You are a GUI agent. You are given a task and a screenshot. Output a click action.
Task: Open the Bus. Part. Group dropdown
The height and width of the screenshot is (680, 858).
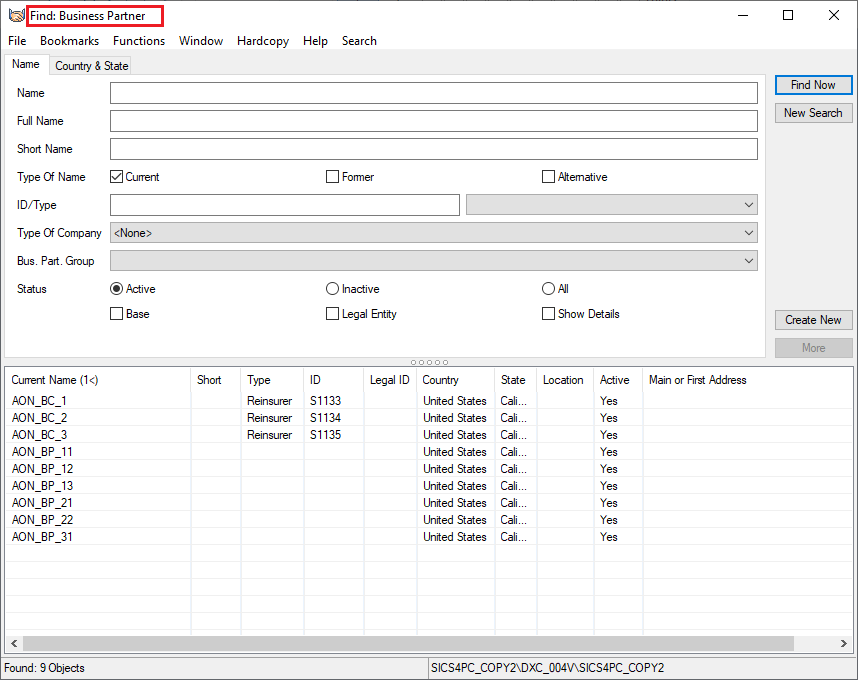click(x=749, y=261)
